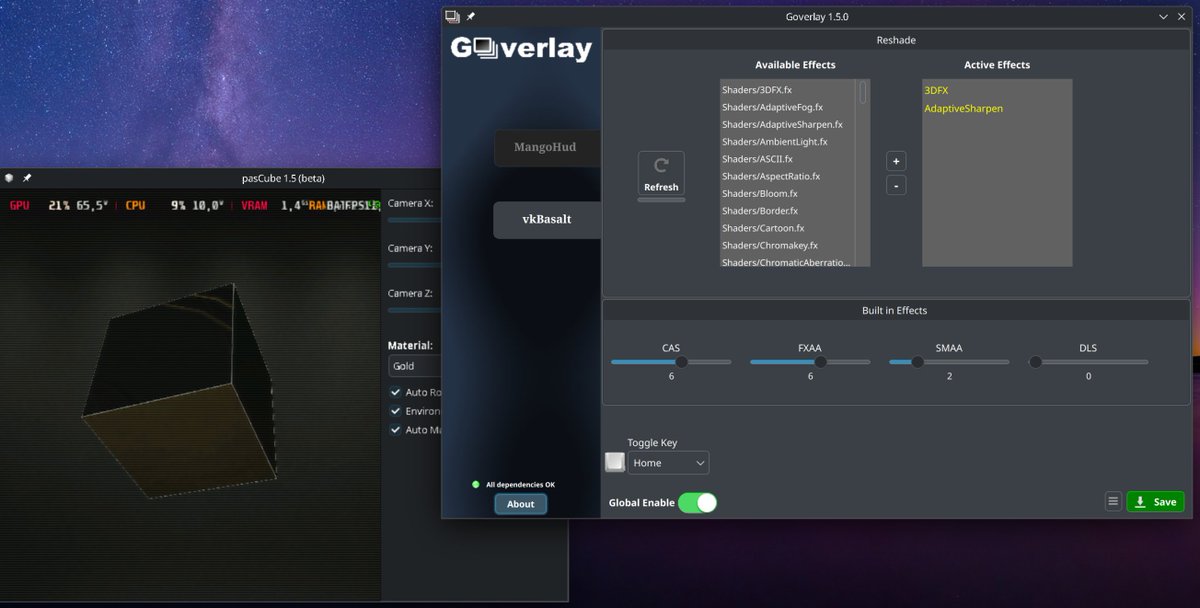This screenshot has height=608, width=1200.
Task: Click the screenshot icon in GOverlay's title bar
Action: pos(453,16)
